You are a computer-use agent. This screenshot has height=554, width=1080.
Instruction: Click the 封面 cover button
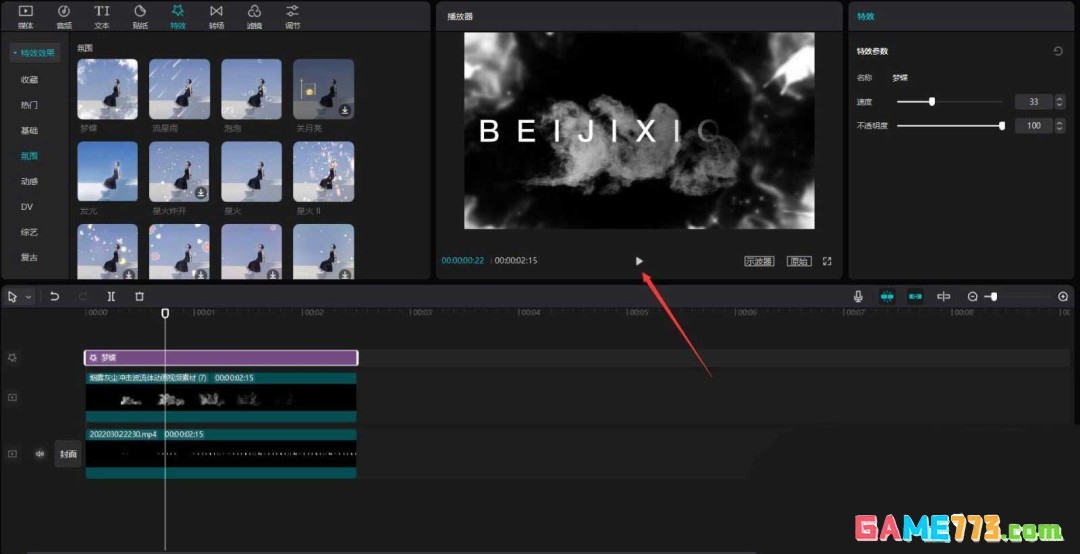coord(68,454)
